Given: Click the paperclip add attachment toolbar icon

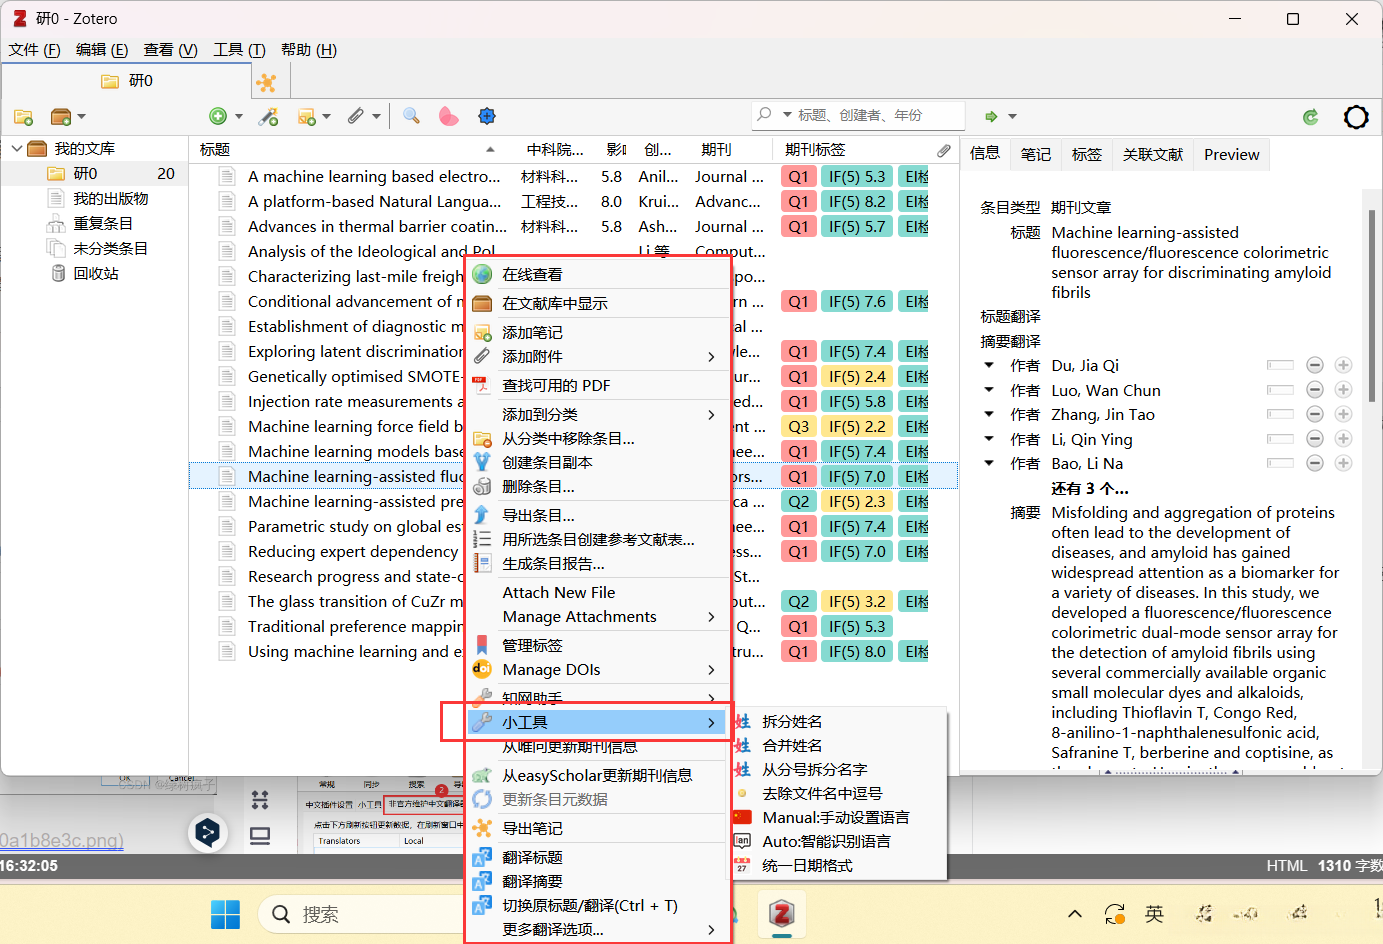Looking at the screenshot, I should click(x=356, y=117).
